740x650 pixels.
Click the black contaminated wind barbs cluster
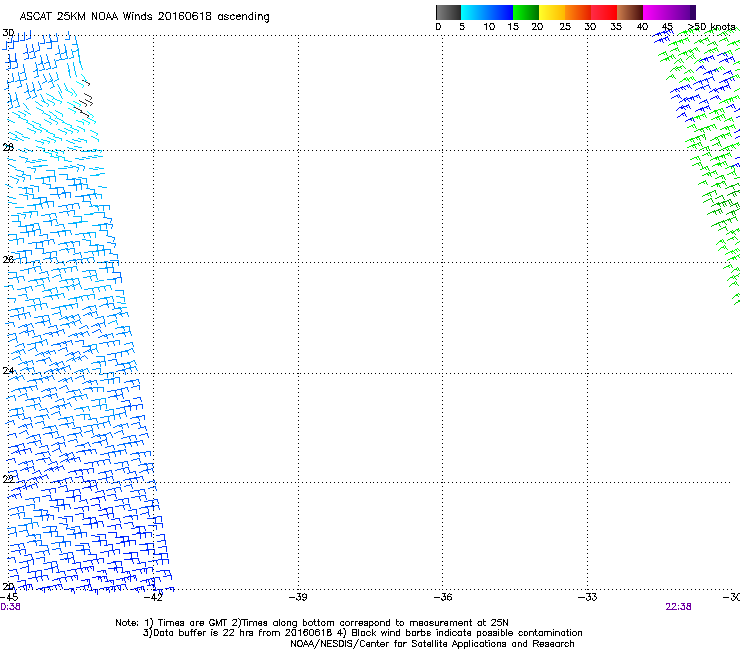click(x=84, y=99)
